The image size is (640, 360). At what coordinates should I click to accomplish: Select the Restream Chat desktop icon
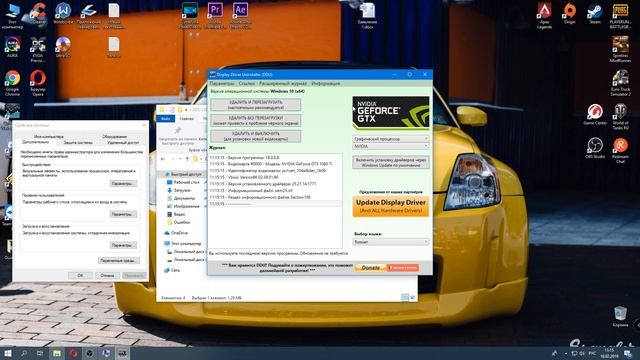(620, 150)
